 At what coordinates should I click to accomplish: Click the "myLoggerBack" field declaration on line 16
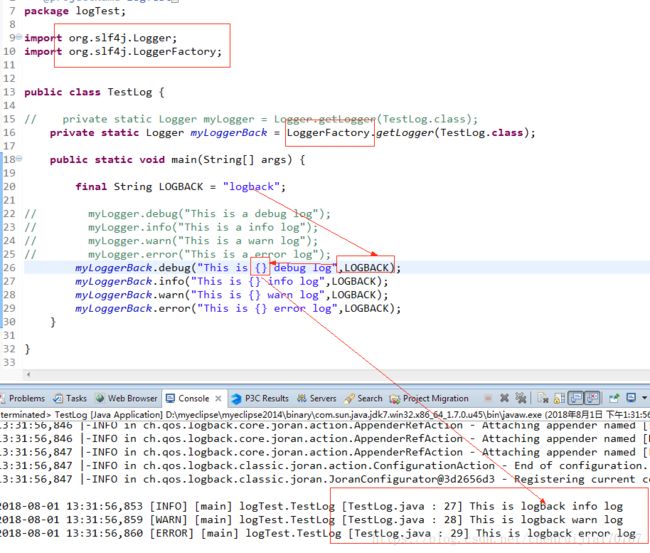click(228, 133)
